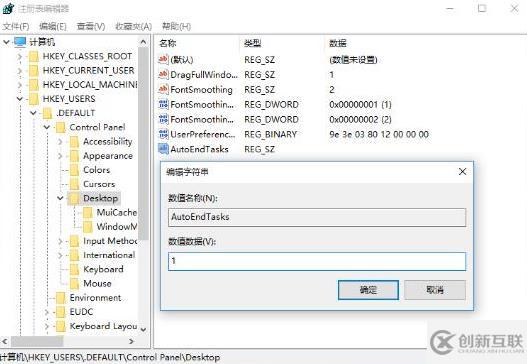The width and height of the screenshot is (527, 364).
Task: Expand the Accessibility key
Action: pos(60,142)
